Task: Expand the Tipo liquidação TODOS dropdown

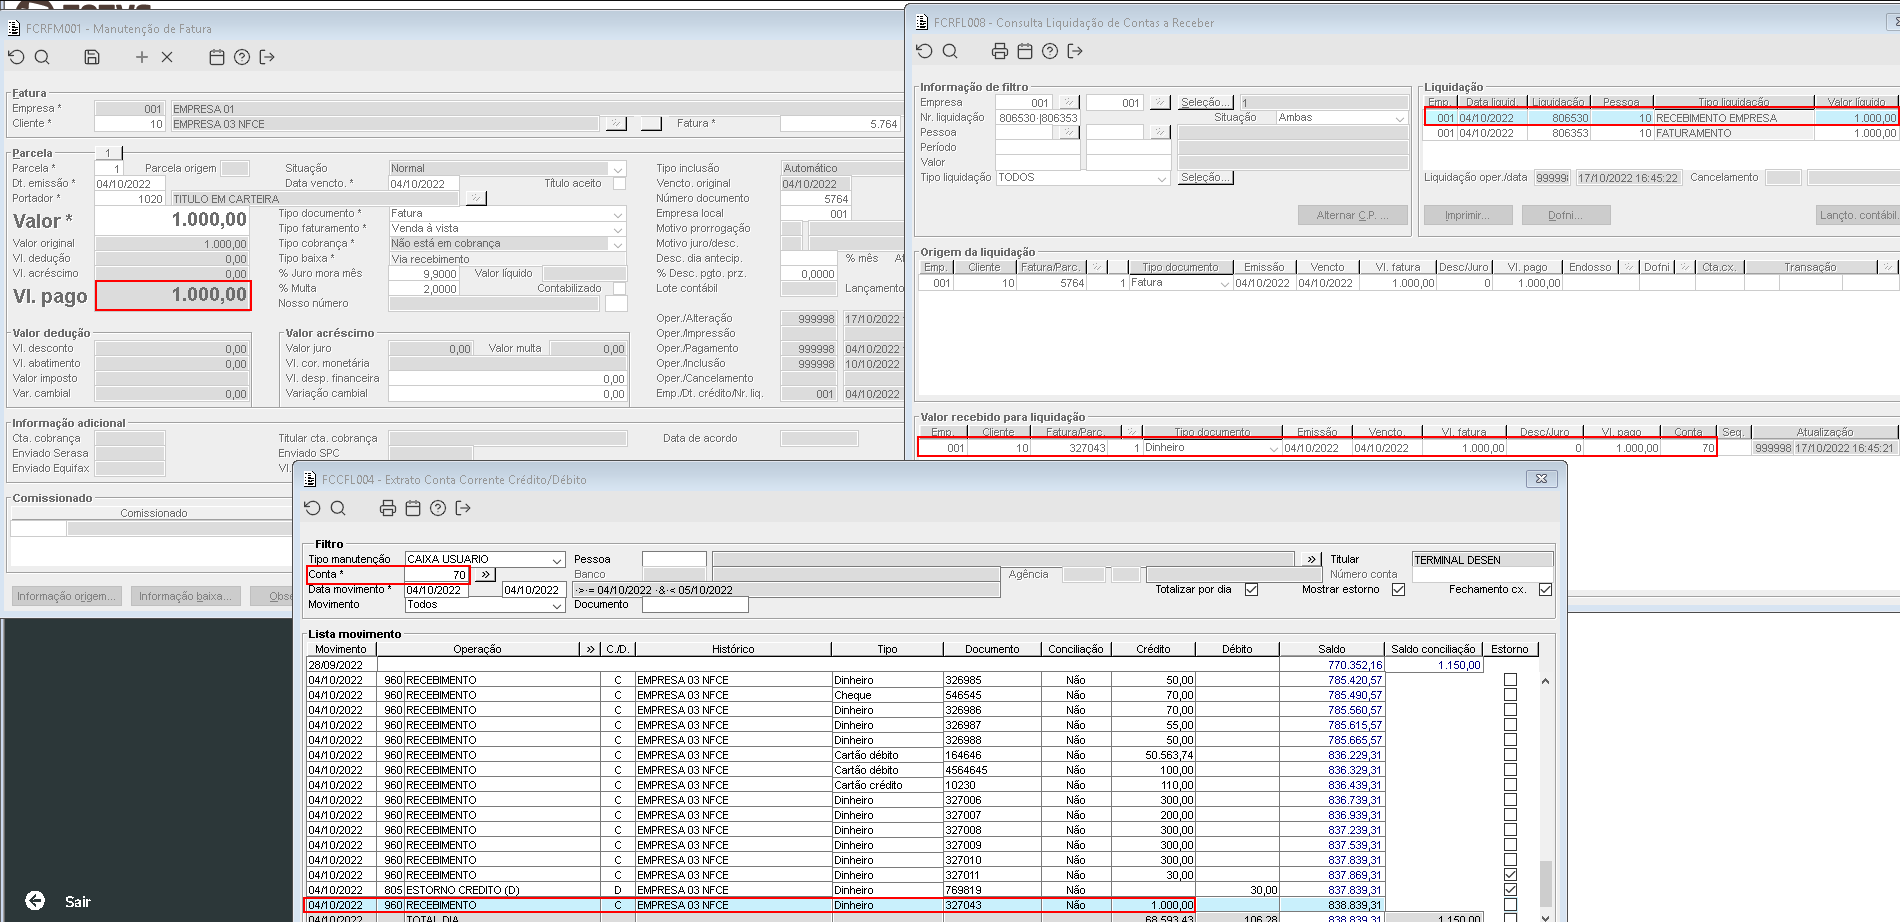Action: tap(1162, 178)
